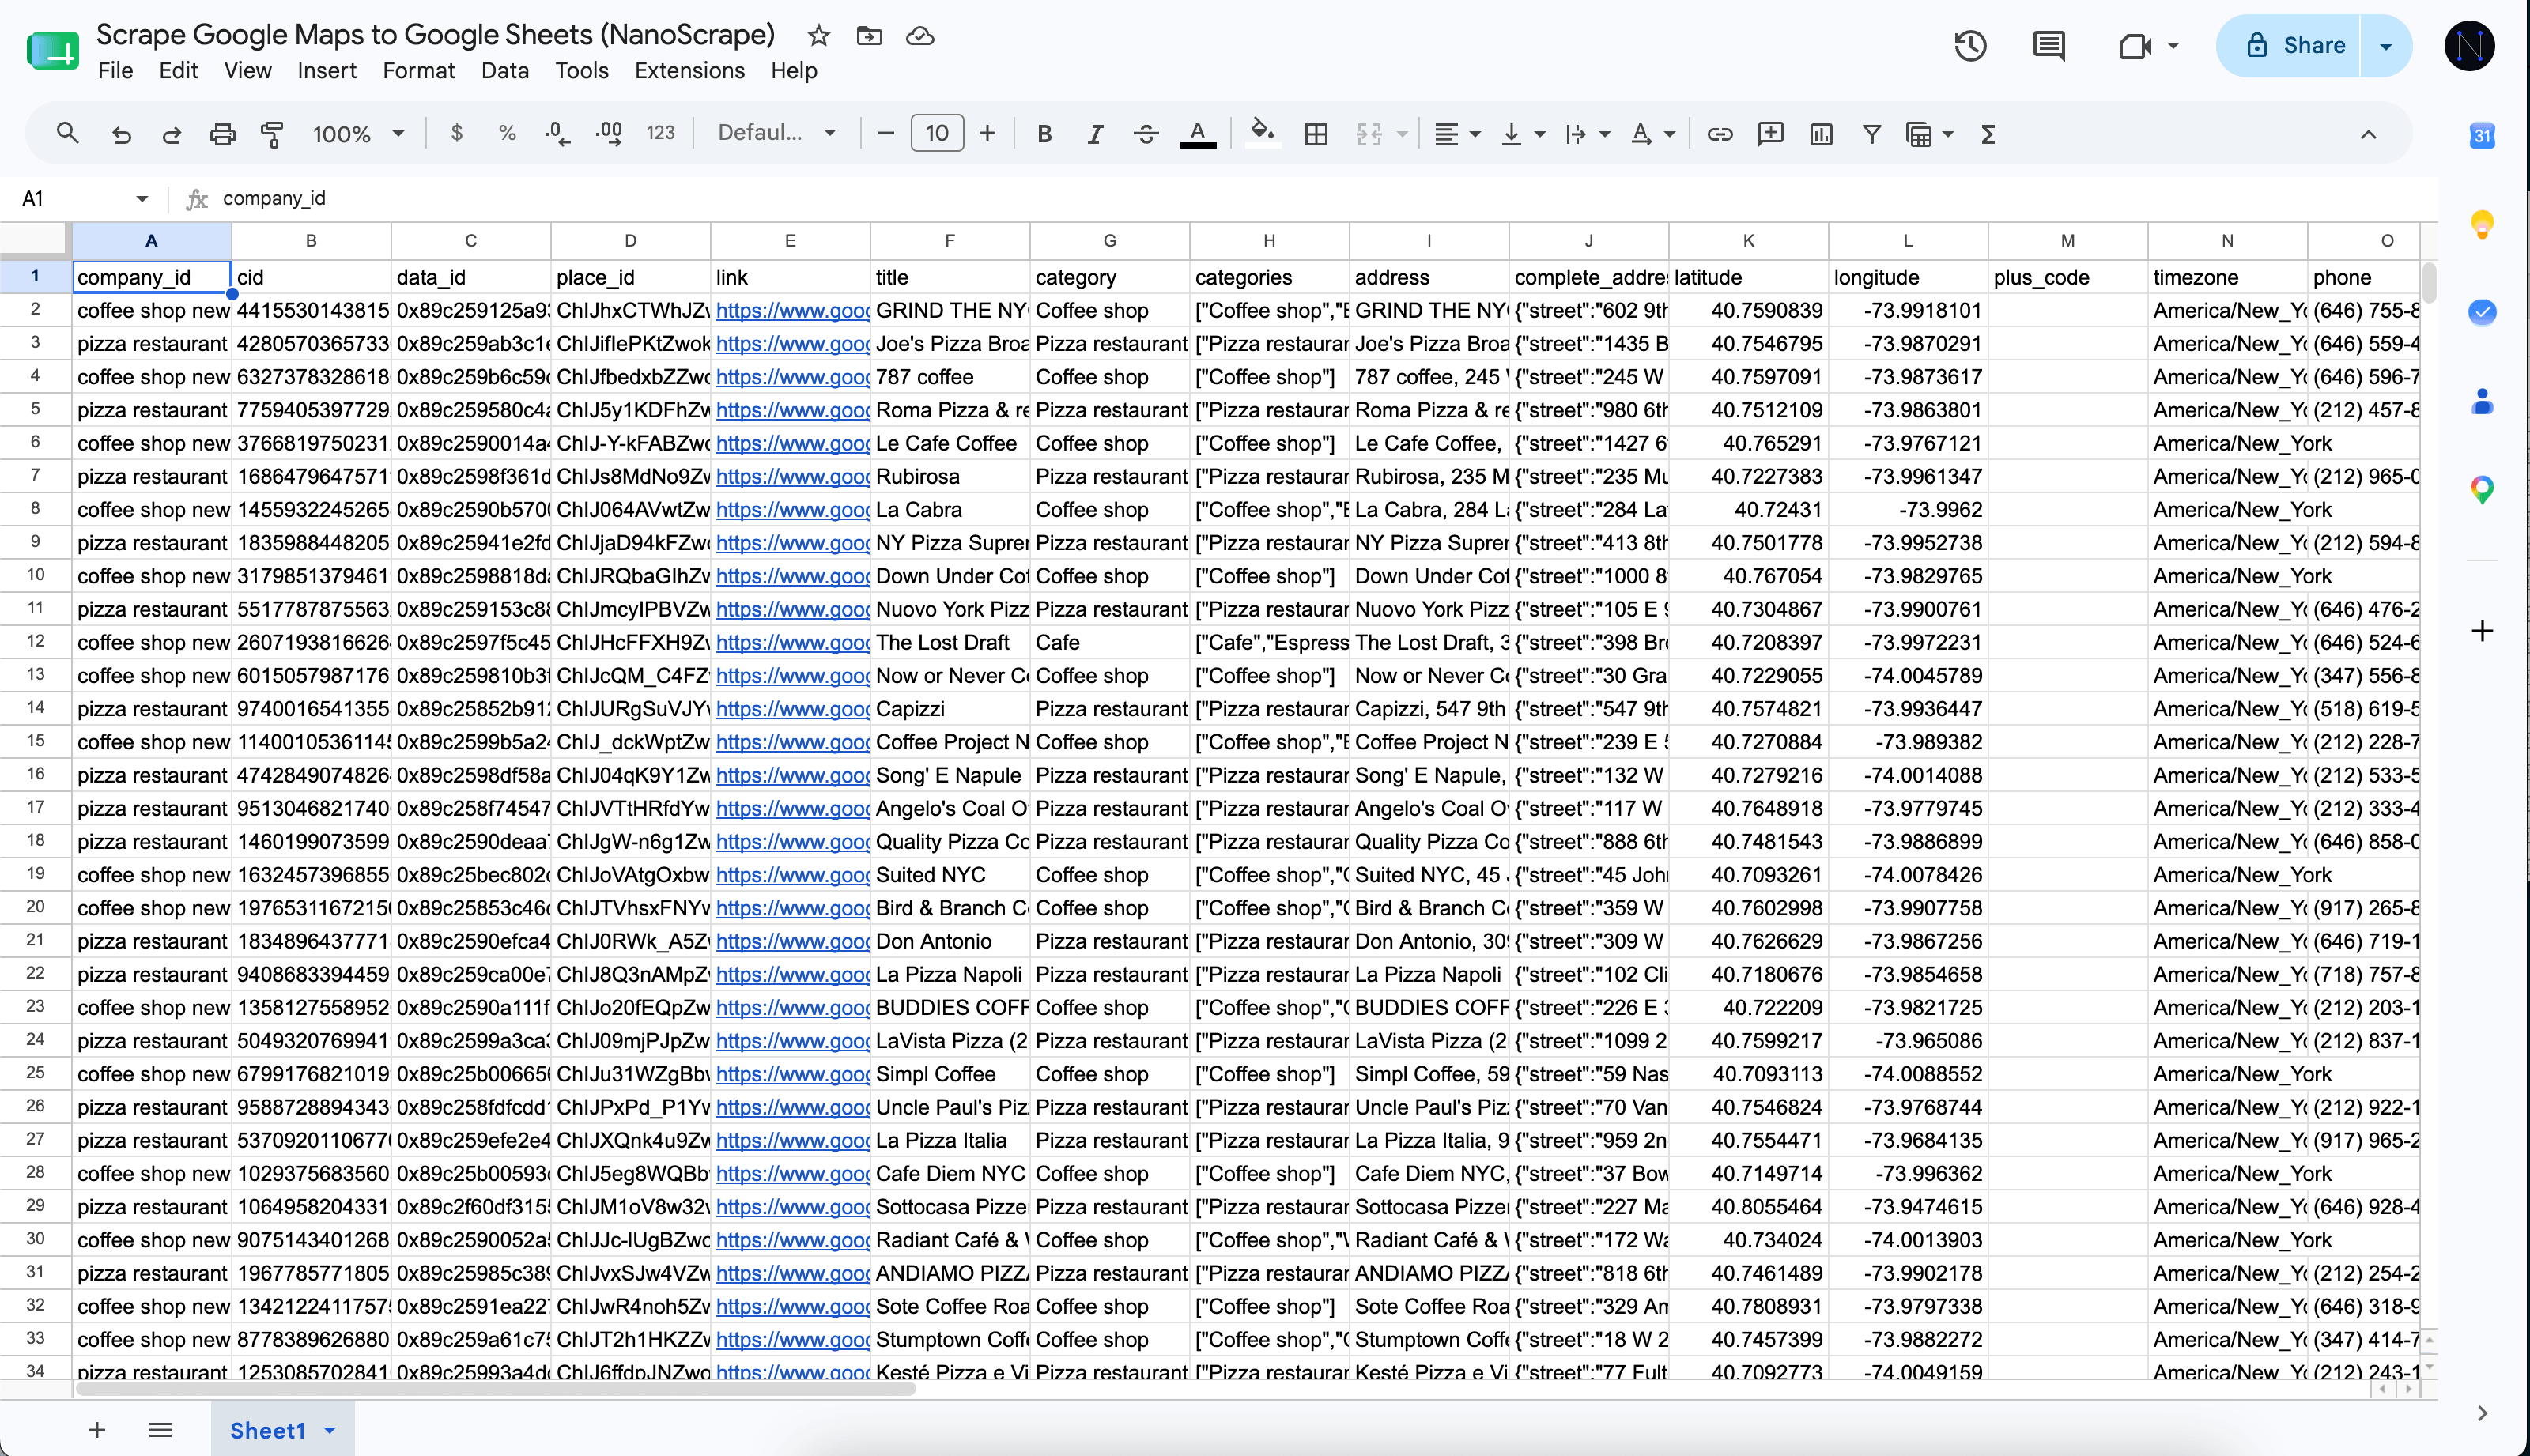Decrease decimal places
The image size is (2530, 1456).
pos(558,133)
